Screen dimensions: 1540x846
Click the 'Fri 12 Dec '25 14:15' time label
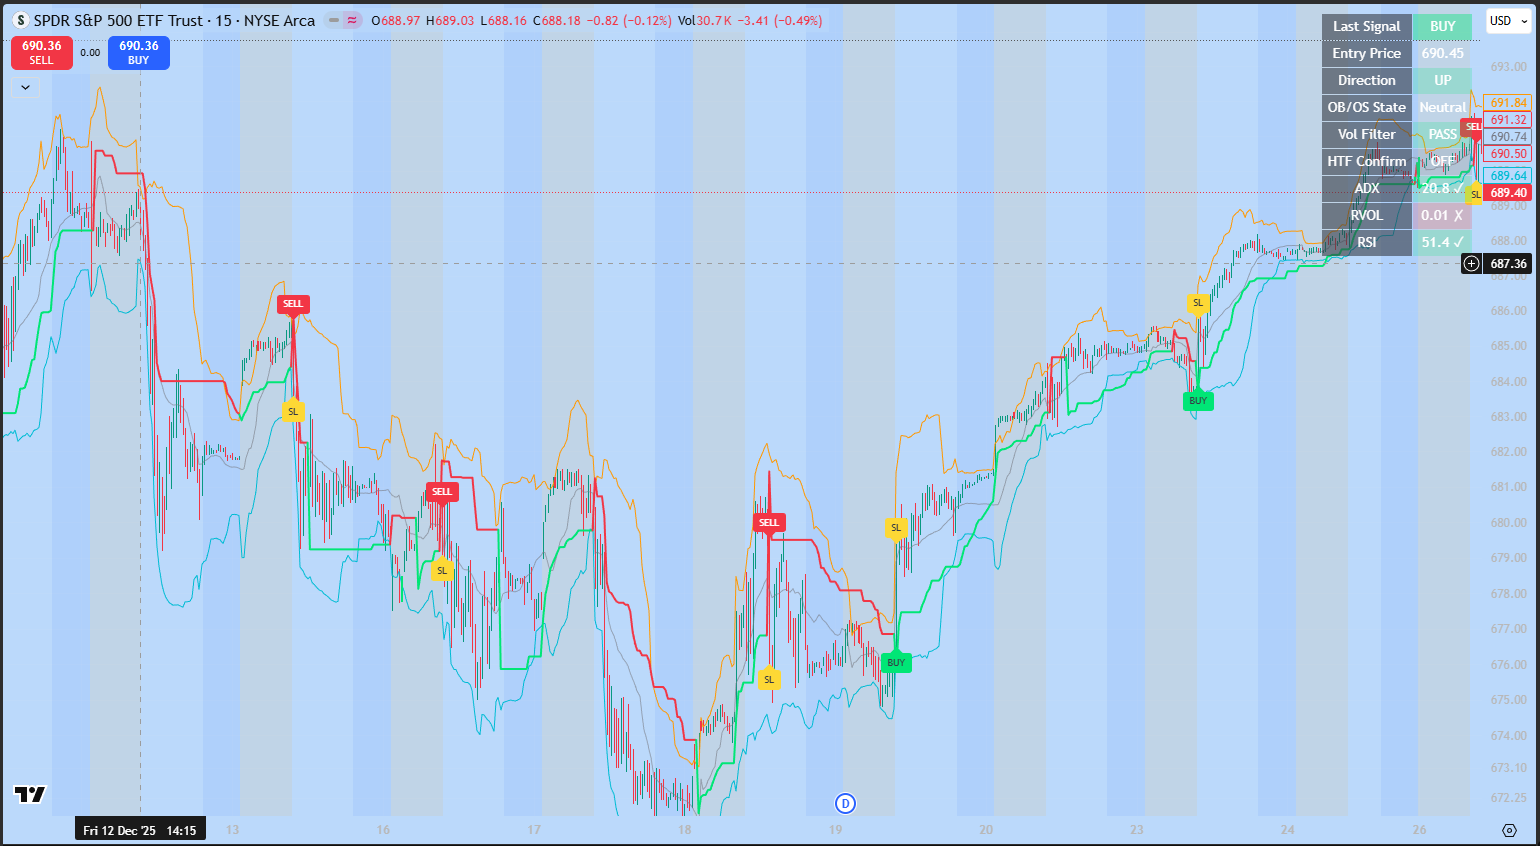coord(140,830)
